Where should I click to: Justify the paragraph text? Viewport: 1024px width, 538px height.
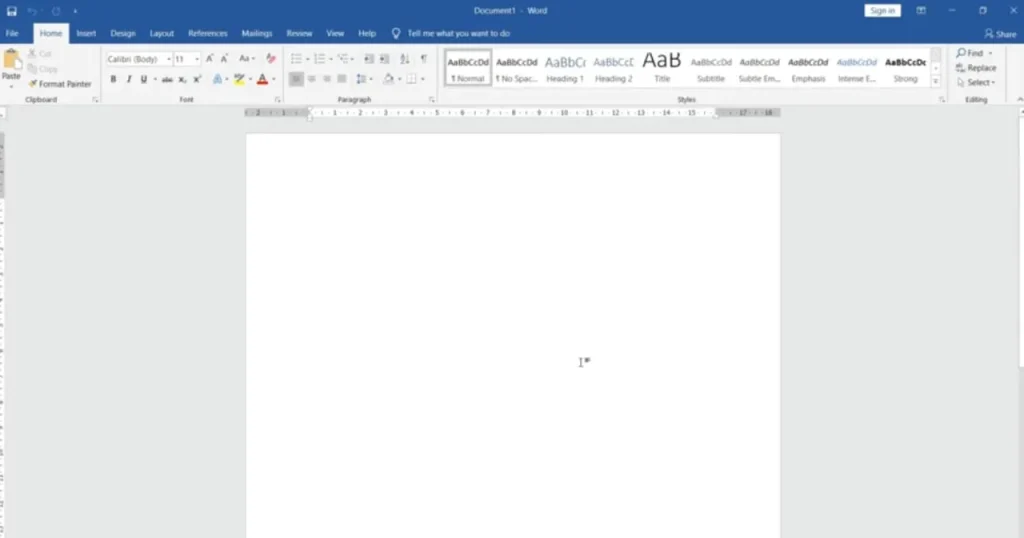tap(342, 79)
